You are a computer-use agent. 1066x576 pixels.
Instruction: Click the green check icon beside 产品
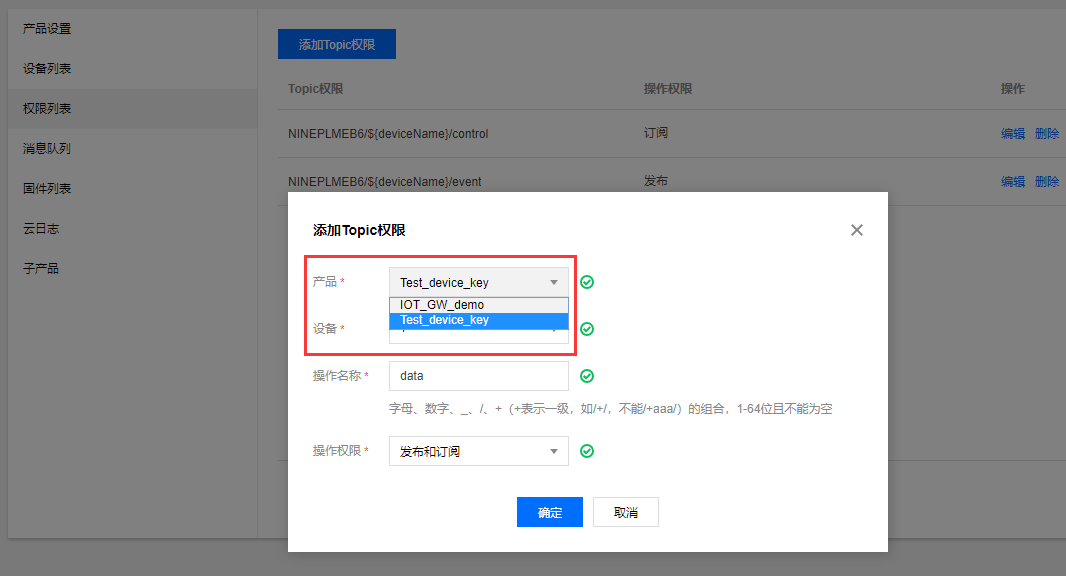pos(587,282)
